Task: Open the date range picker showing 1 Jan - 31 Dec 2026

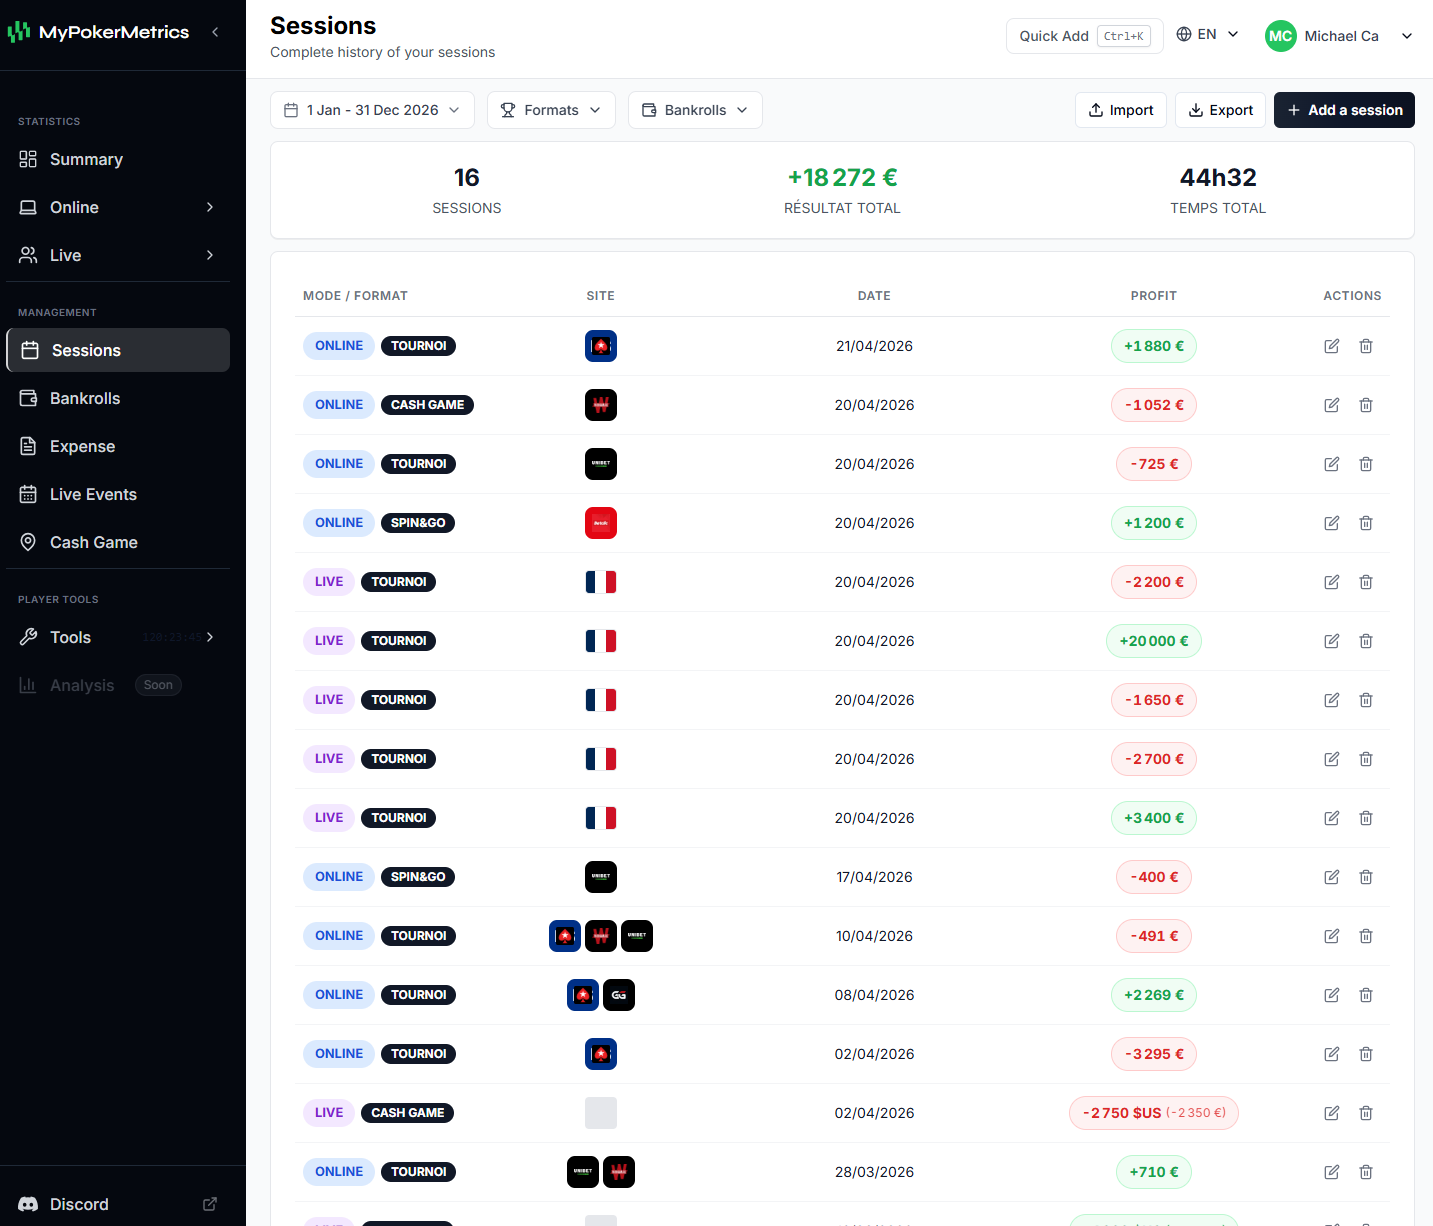Action: pyautogui.click(x=371, y=110)
